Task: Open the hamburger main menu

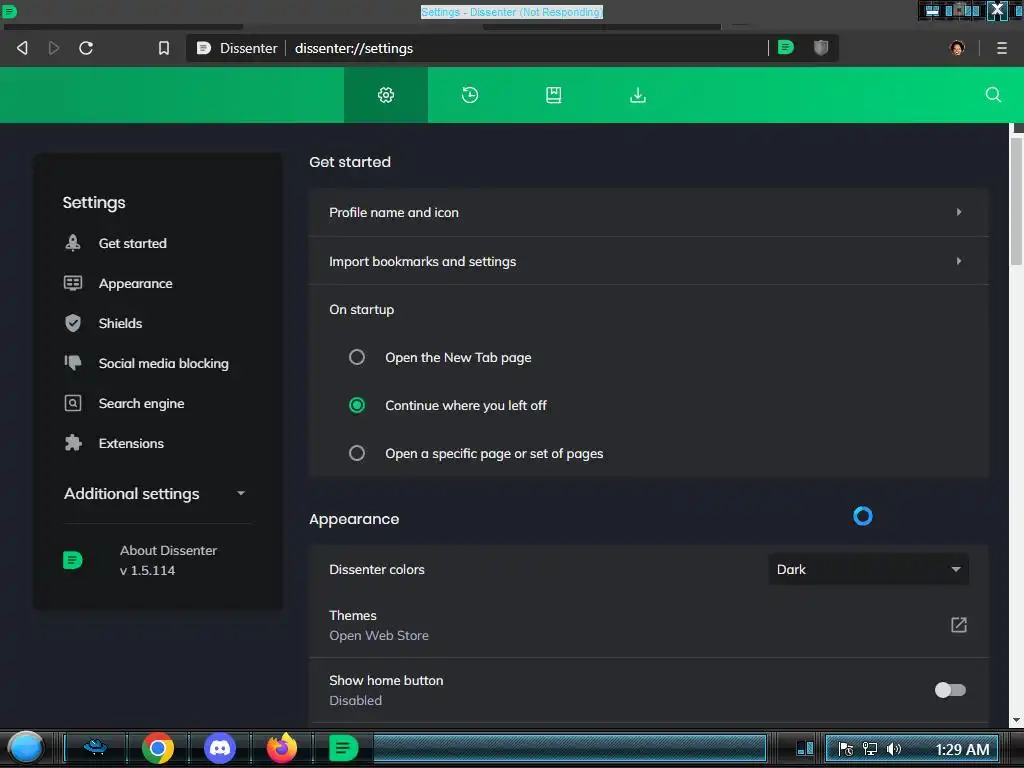Action: pyautogui.click(x=1002, y=48)
